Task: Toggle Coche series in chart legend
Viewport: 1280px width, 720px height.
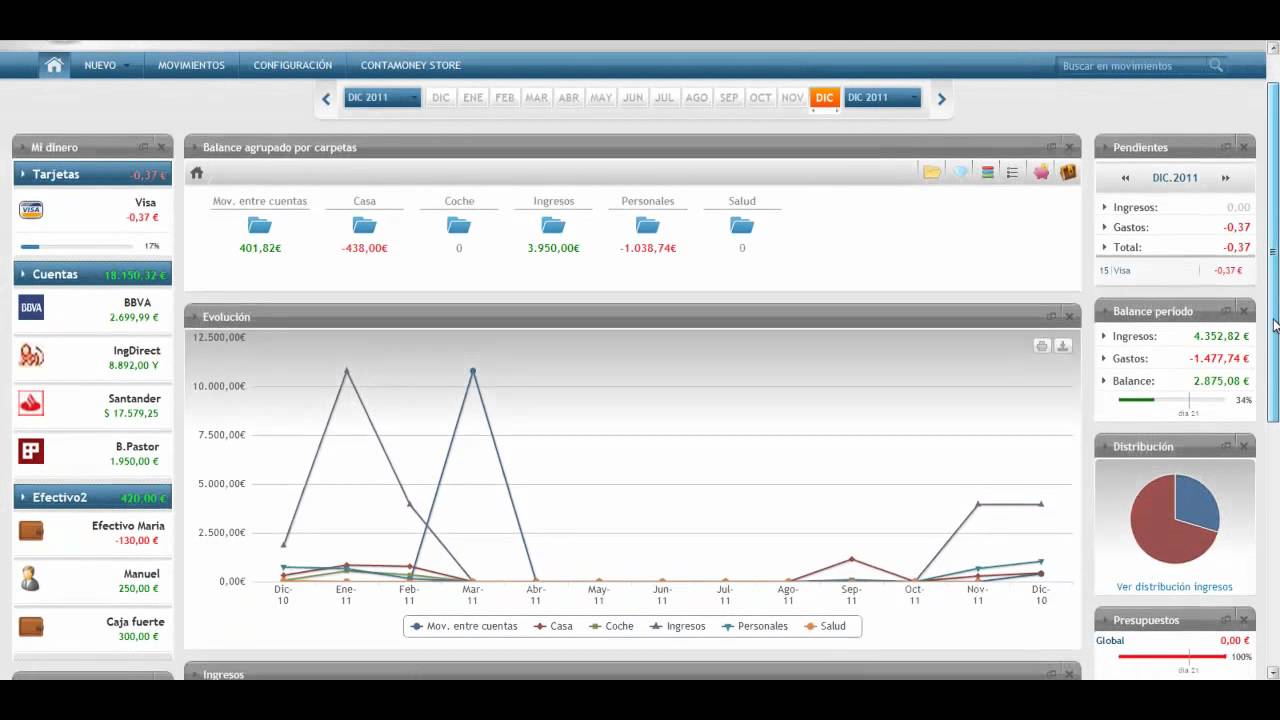Action: point(611,626)
